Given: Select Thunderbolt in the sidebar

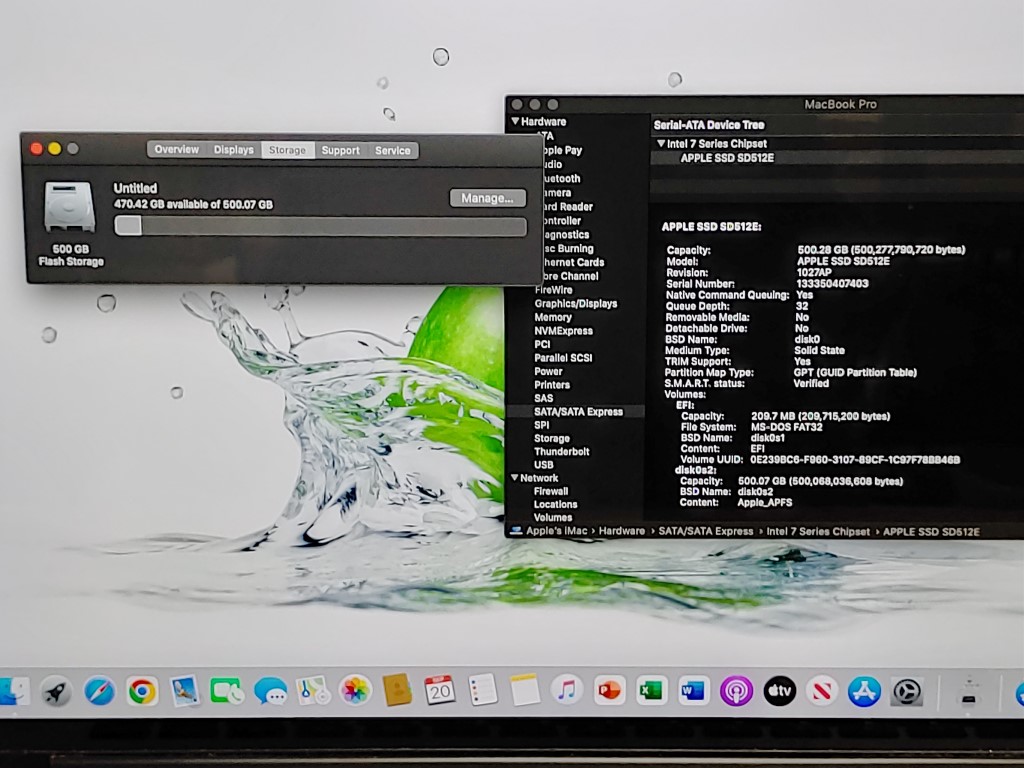Looking at the screenshot, I should tap(562, 452).
